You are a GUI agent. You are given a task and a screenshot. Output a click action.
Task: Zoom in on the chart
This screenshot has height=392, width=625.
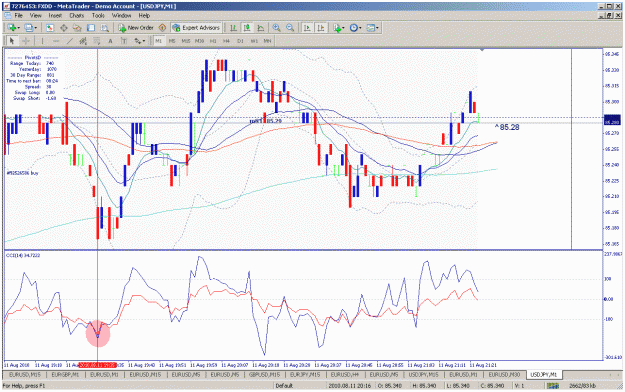276,28
